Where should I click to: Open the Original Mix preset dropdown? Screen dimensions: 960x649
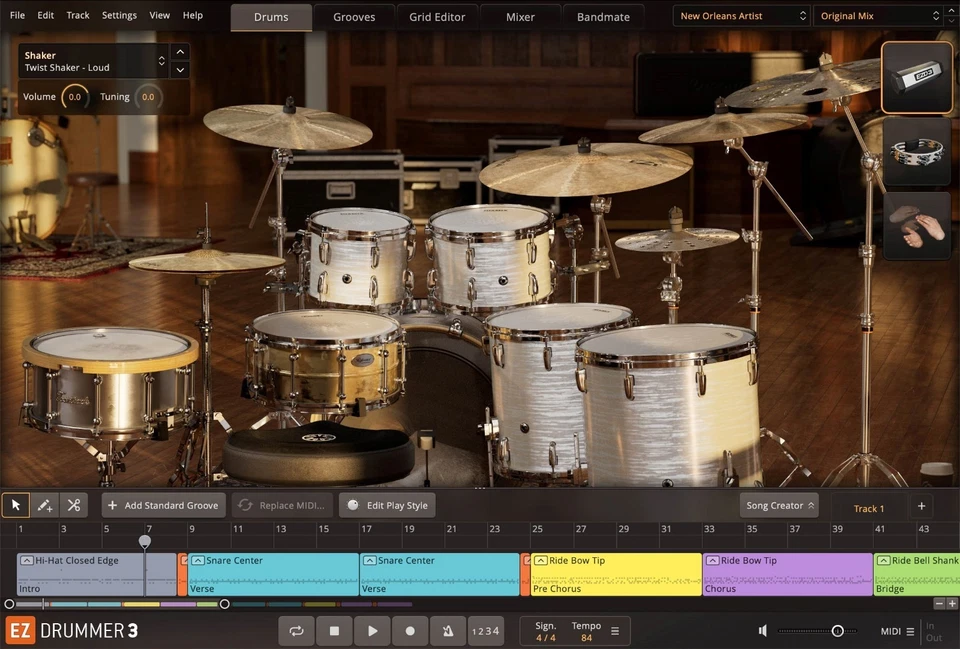point(876,15)
